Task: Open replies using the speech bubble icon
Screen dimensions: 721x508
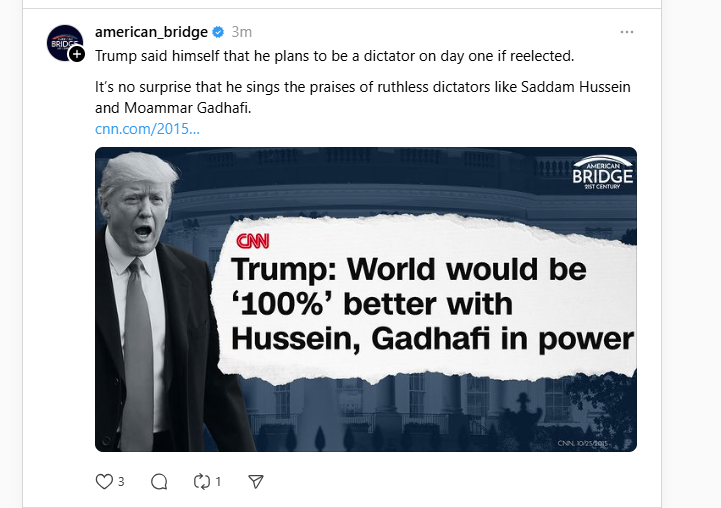Action: (x=158, y=481)
